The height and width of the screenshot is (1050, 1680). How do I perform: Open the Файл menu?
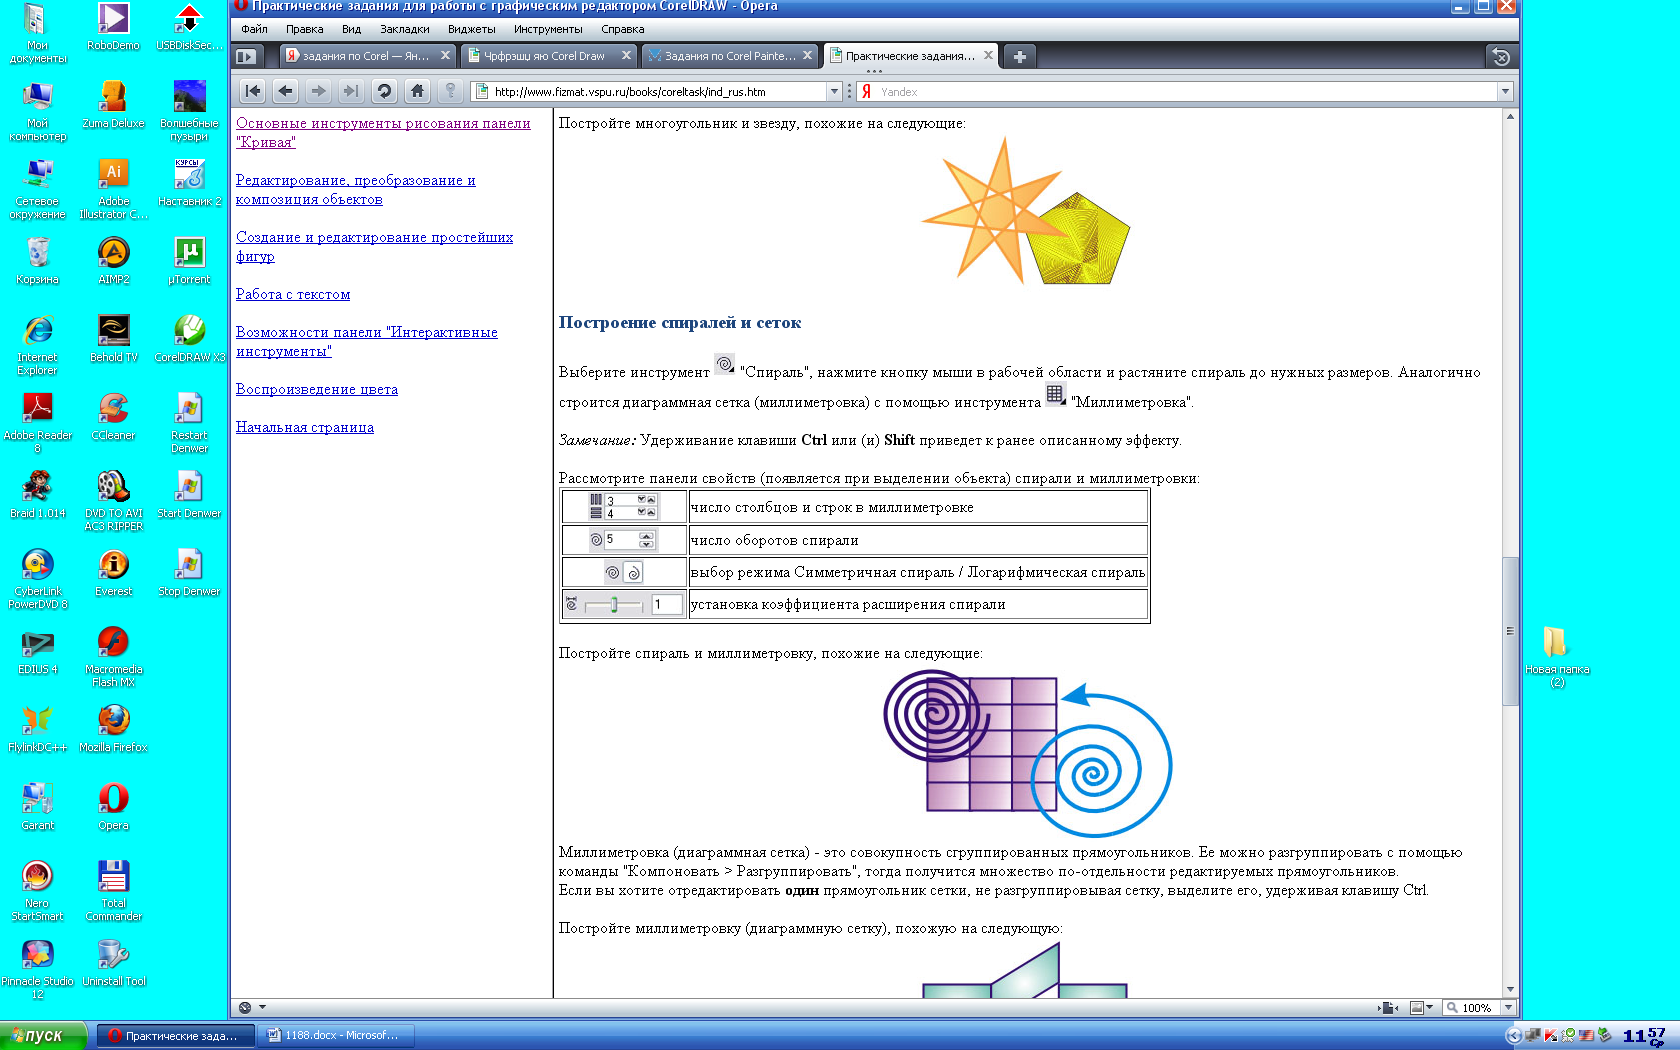coord(254,29)
